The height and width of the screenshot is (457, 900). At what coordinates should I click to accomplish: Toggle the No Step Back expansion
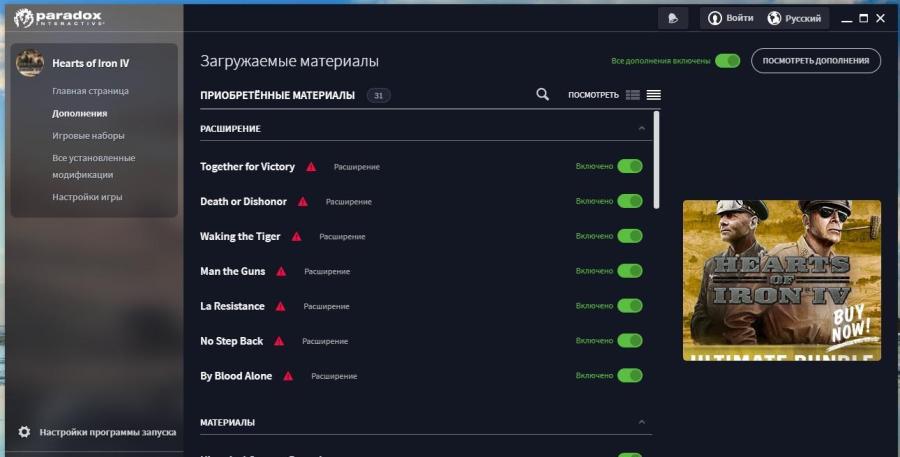tap(629, 341)
